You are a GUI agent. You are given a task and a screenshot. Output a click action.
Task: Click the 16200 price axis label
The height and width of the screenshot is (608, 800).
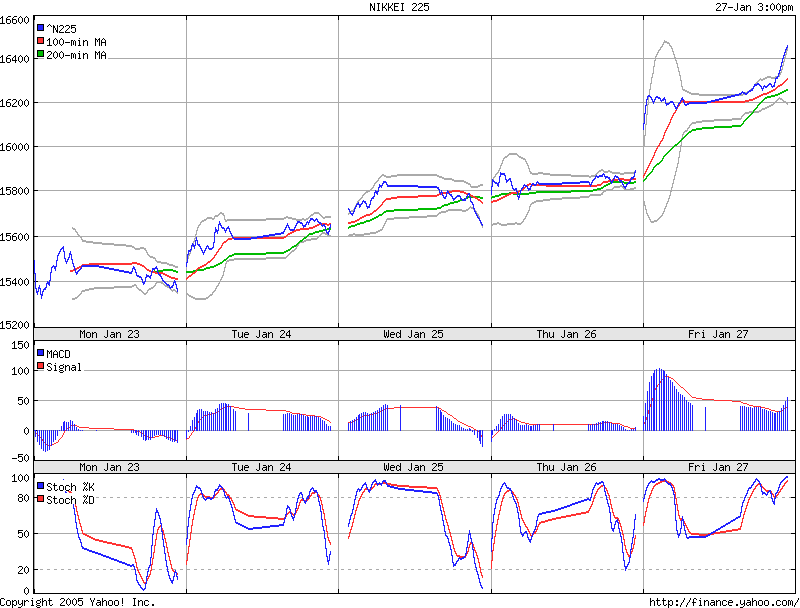click(15, 104)
